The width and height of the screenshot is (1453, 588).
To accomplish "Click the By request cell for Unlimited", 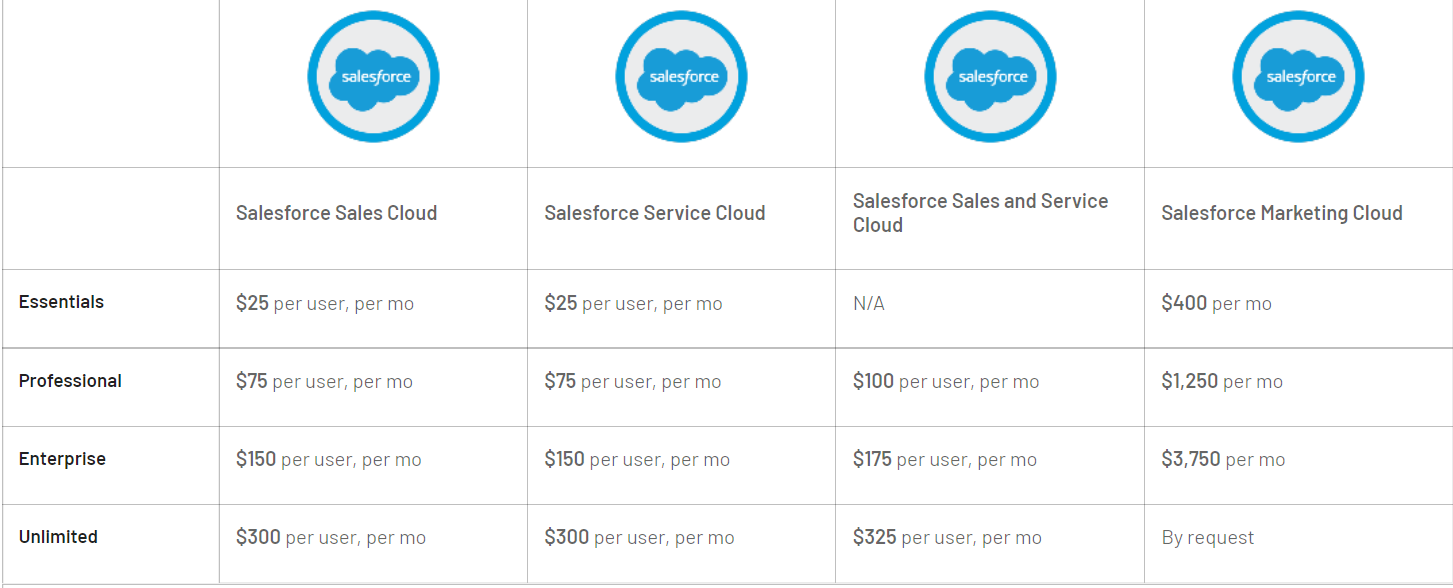I will click(x=1207, y=537).
